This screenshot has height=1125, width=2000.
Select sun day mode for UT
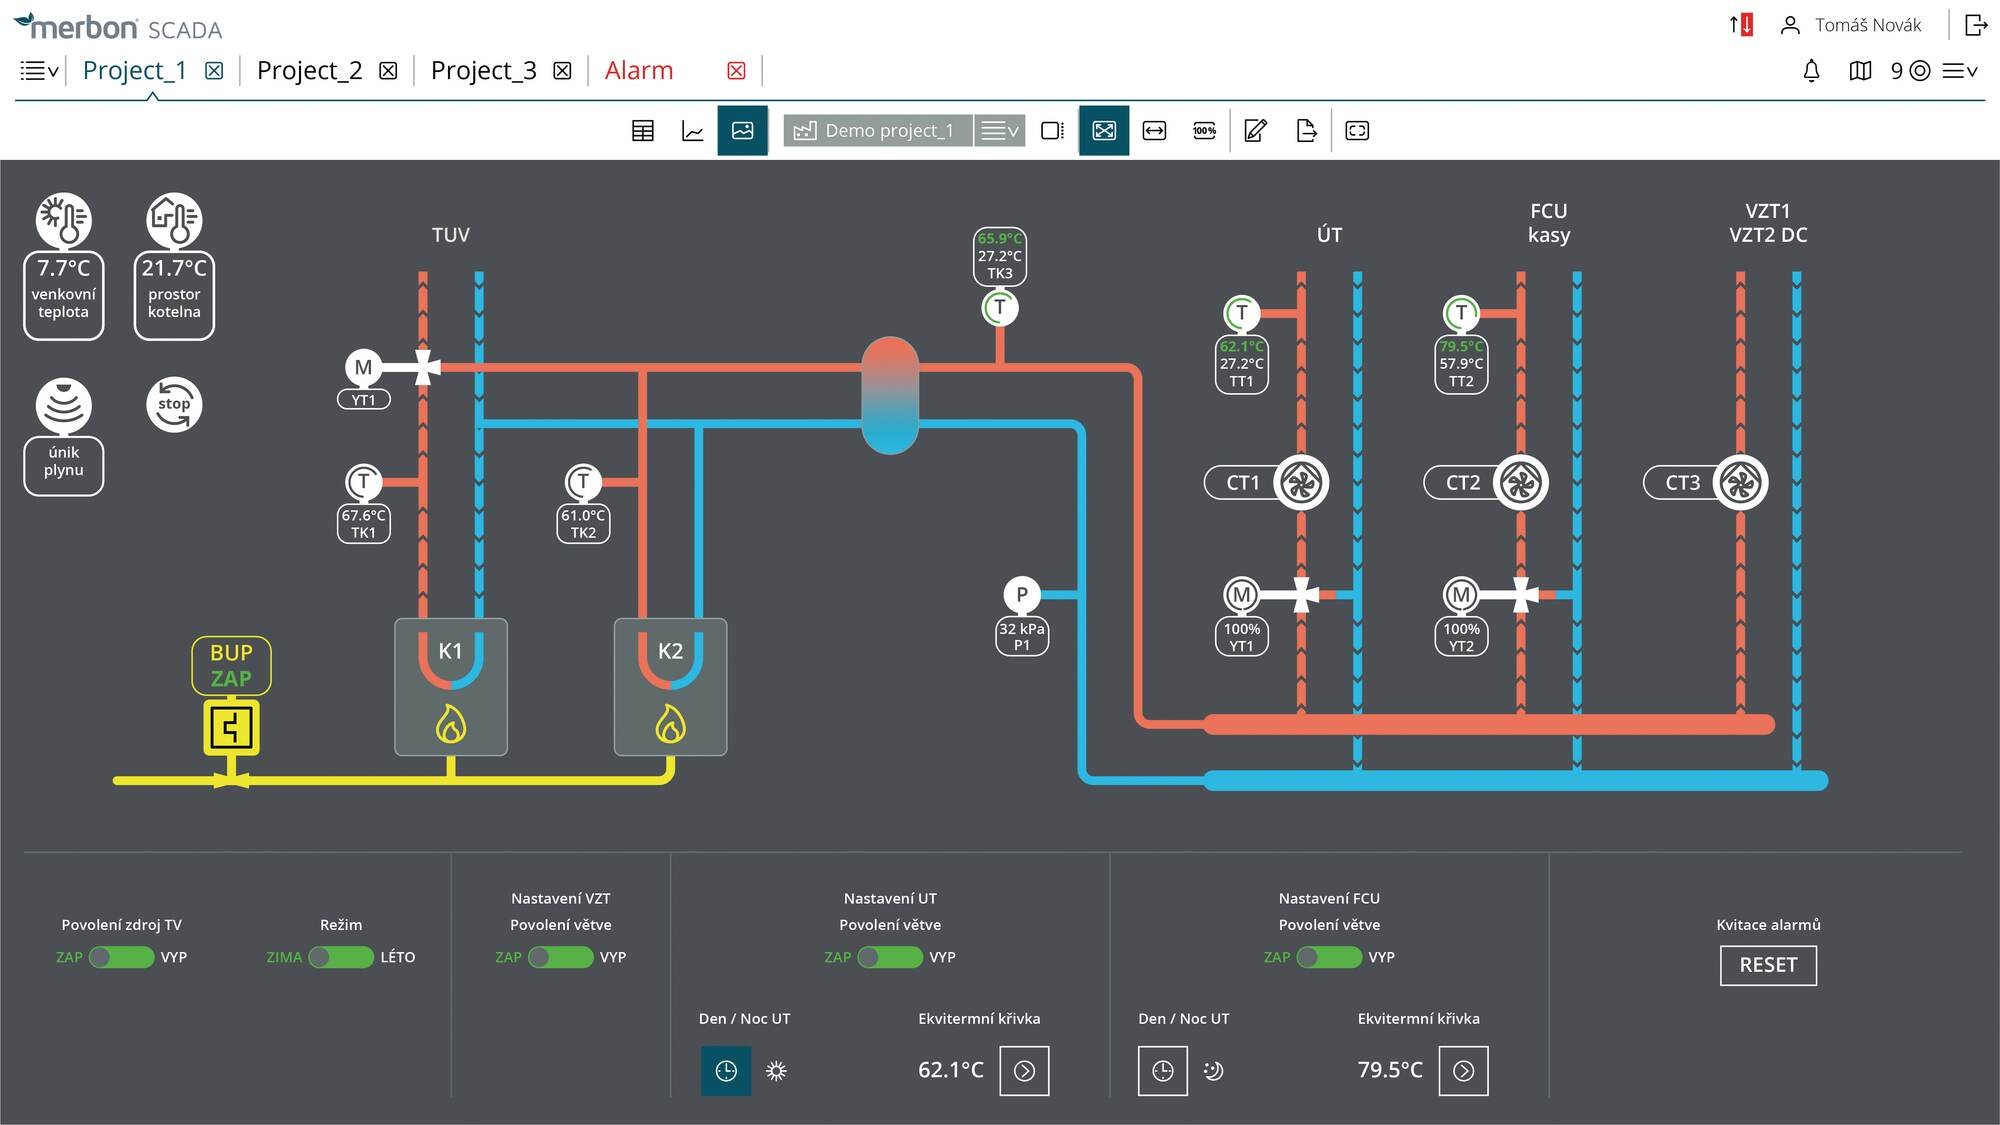click(776, 1071)
